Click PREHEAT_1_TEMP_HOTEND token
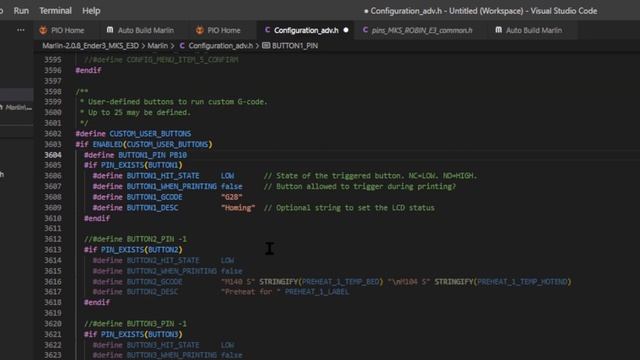Image resolution: width=640 pixels, height=360 pixels. [x=522, y=282]
